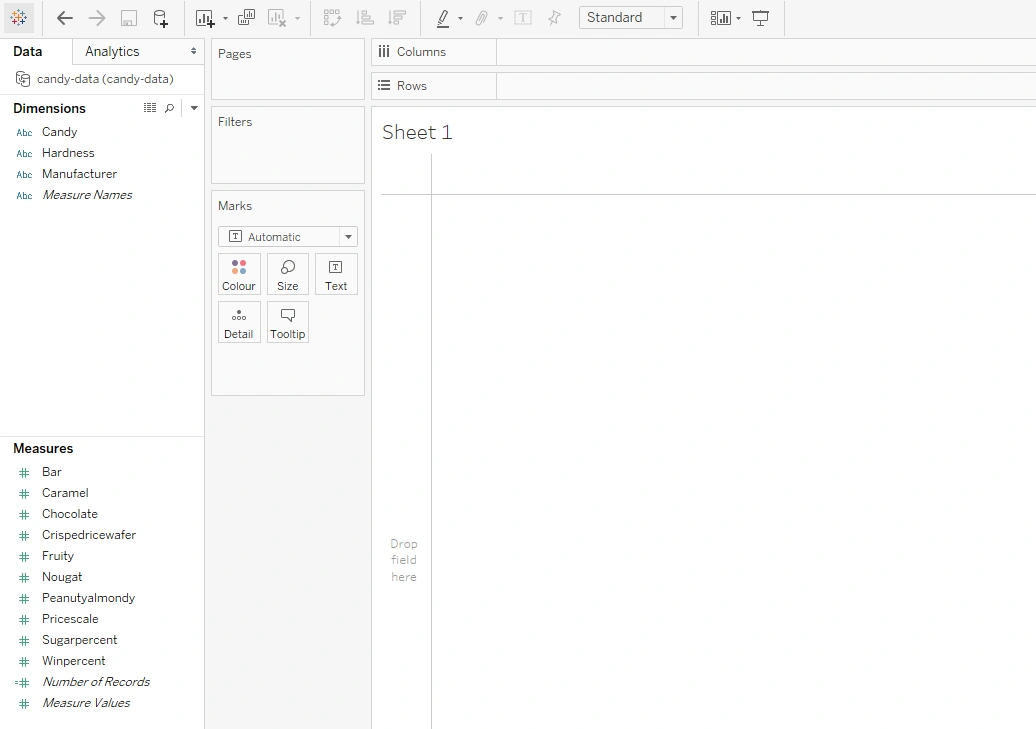Add a new data source
Viewport: 1036px width, 729px height.
[x=160, y=18]
